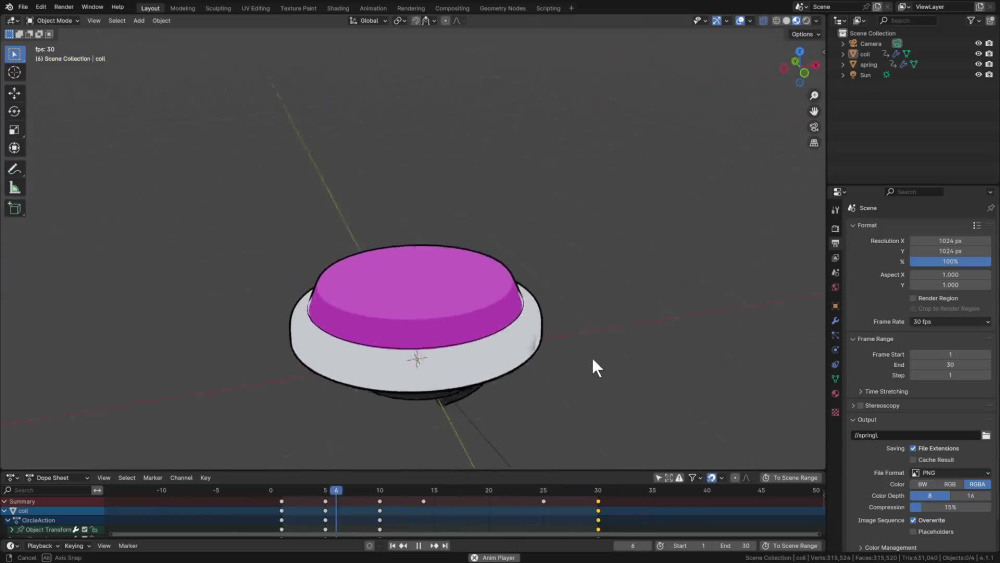Enable the Cache Result checkbox

coord(913,460)
